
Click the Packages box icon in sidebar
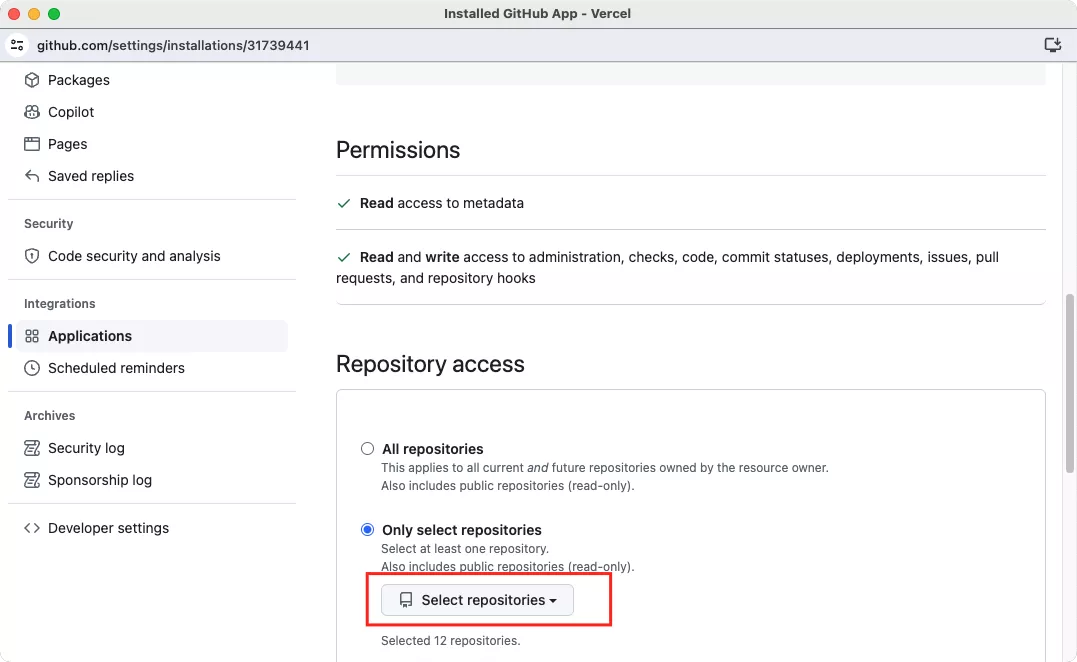pos(32,80)
